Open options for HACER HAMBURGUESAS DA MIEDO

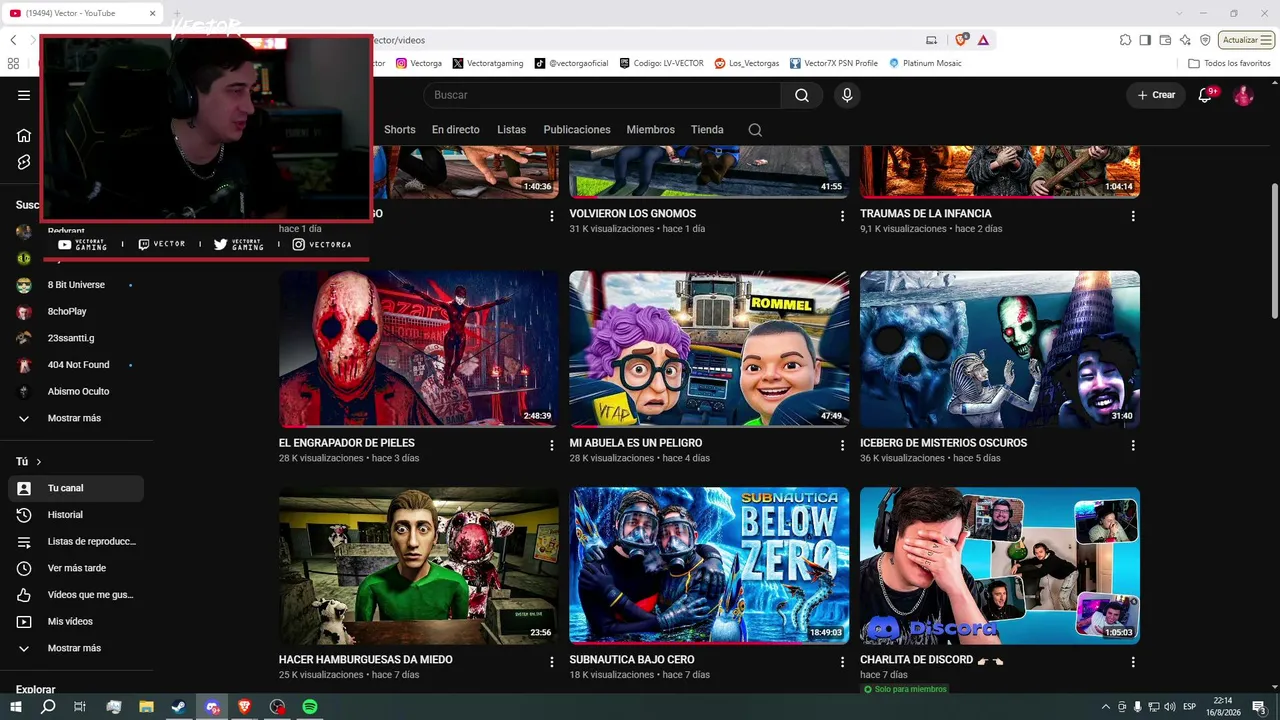[551, 662]
